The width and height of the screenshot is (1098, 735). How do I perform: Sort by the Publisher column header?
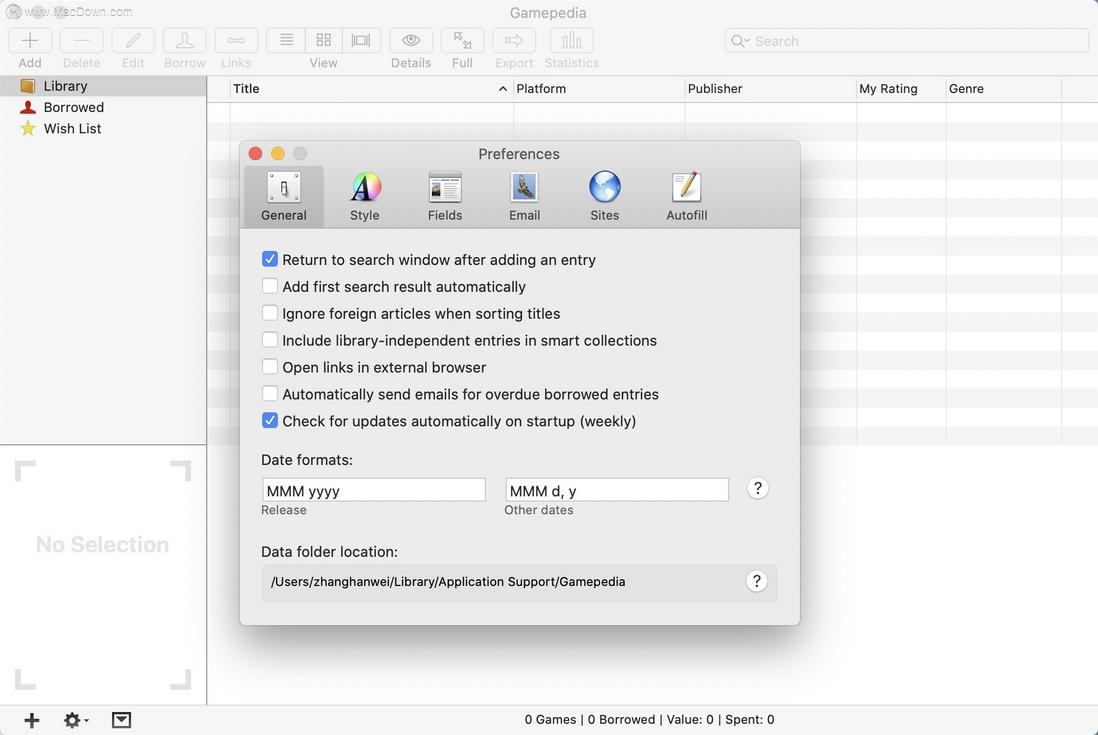770,89
